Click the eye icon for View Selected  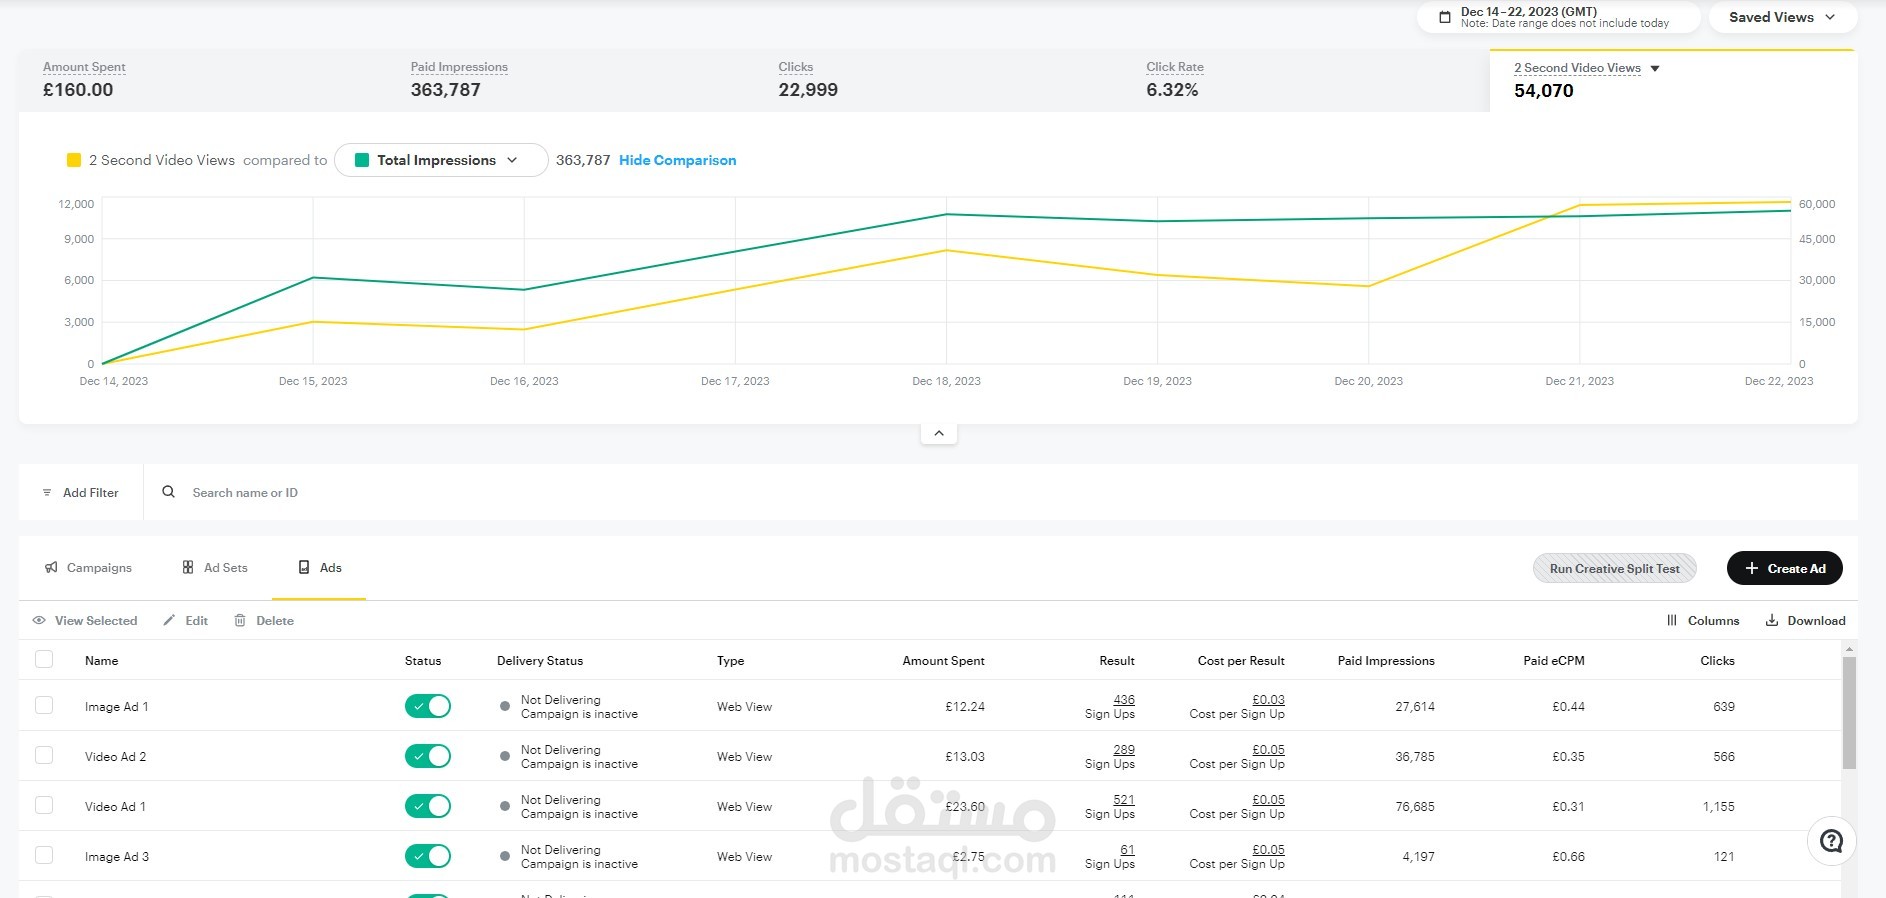click(39, 621)
